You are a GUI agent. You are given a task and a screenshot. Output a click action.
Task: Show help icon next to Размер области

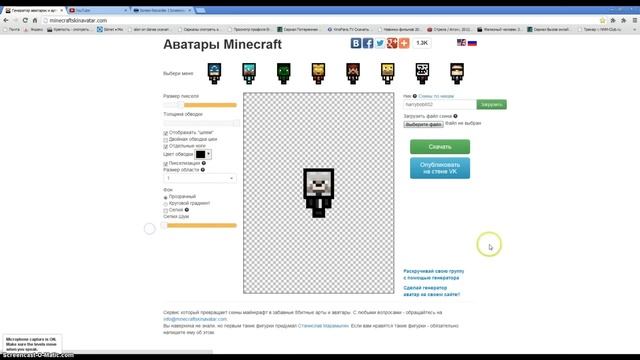(x=203, y=170)
